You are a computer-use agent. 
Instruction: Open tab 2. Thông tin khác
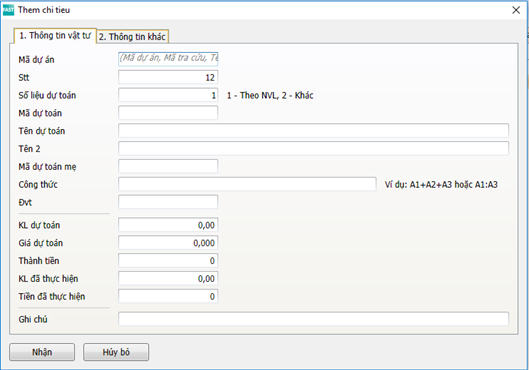(132, 36)
